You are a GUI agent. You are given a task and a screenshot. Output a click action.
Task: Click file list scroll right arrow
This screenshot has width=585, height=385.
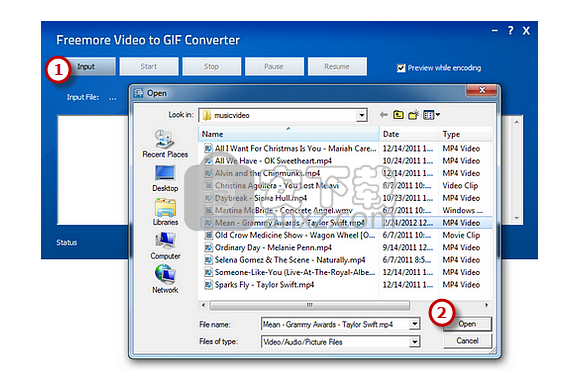(x=487, y=305)
